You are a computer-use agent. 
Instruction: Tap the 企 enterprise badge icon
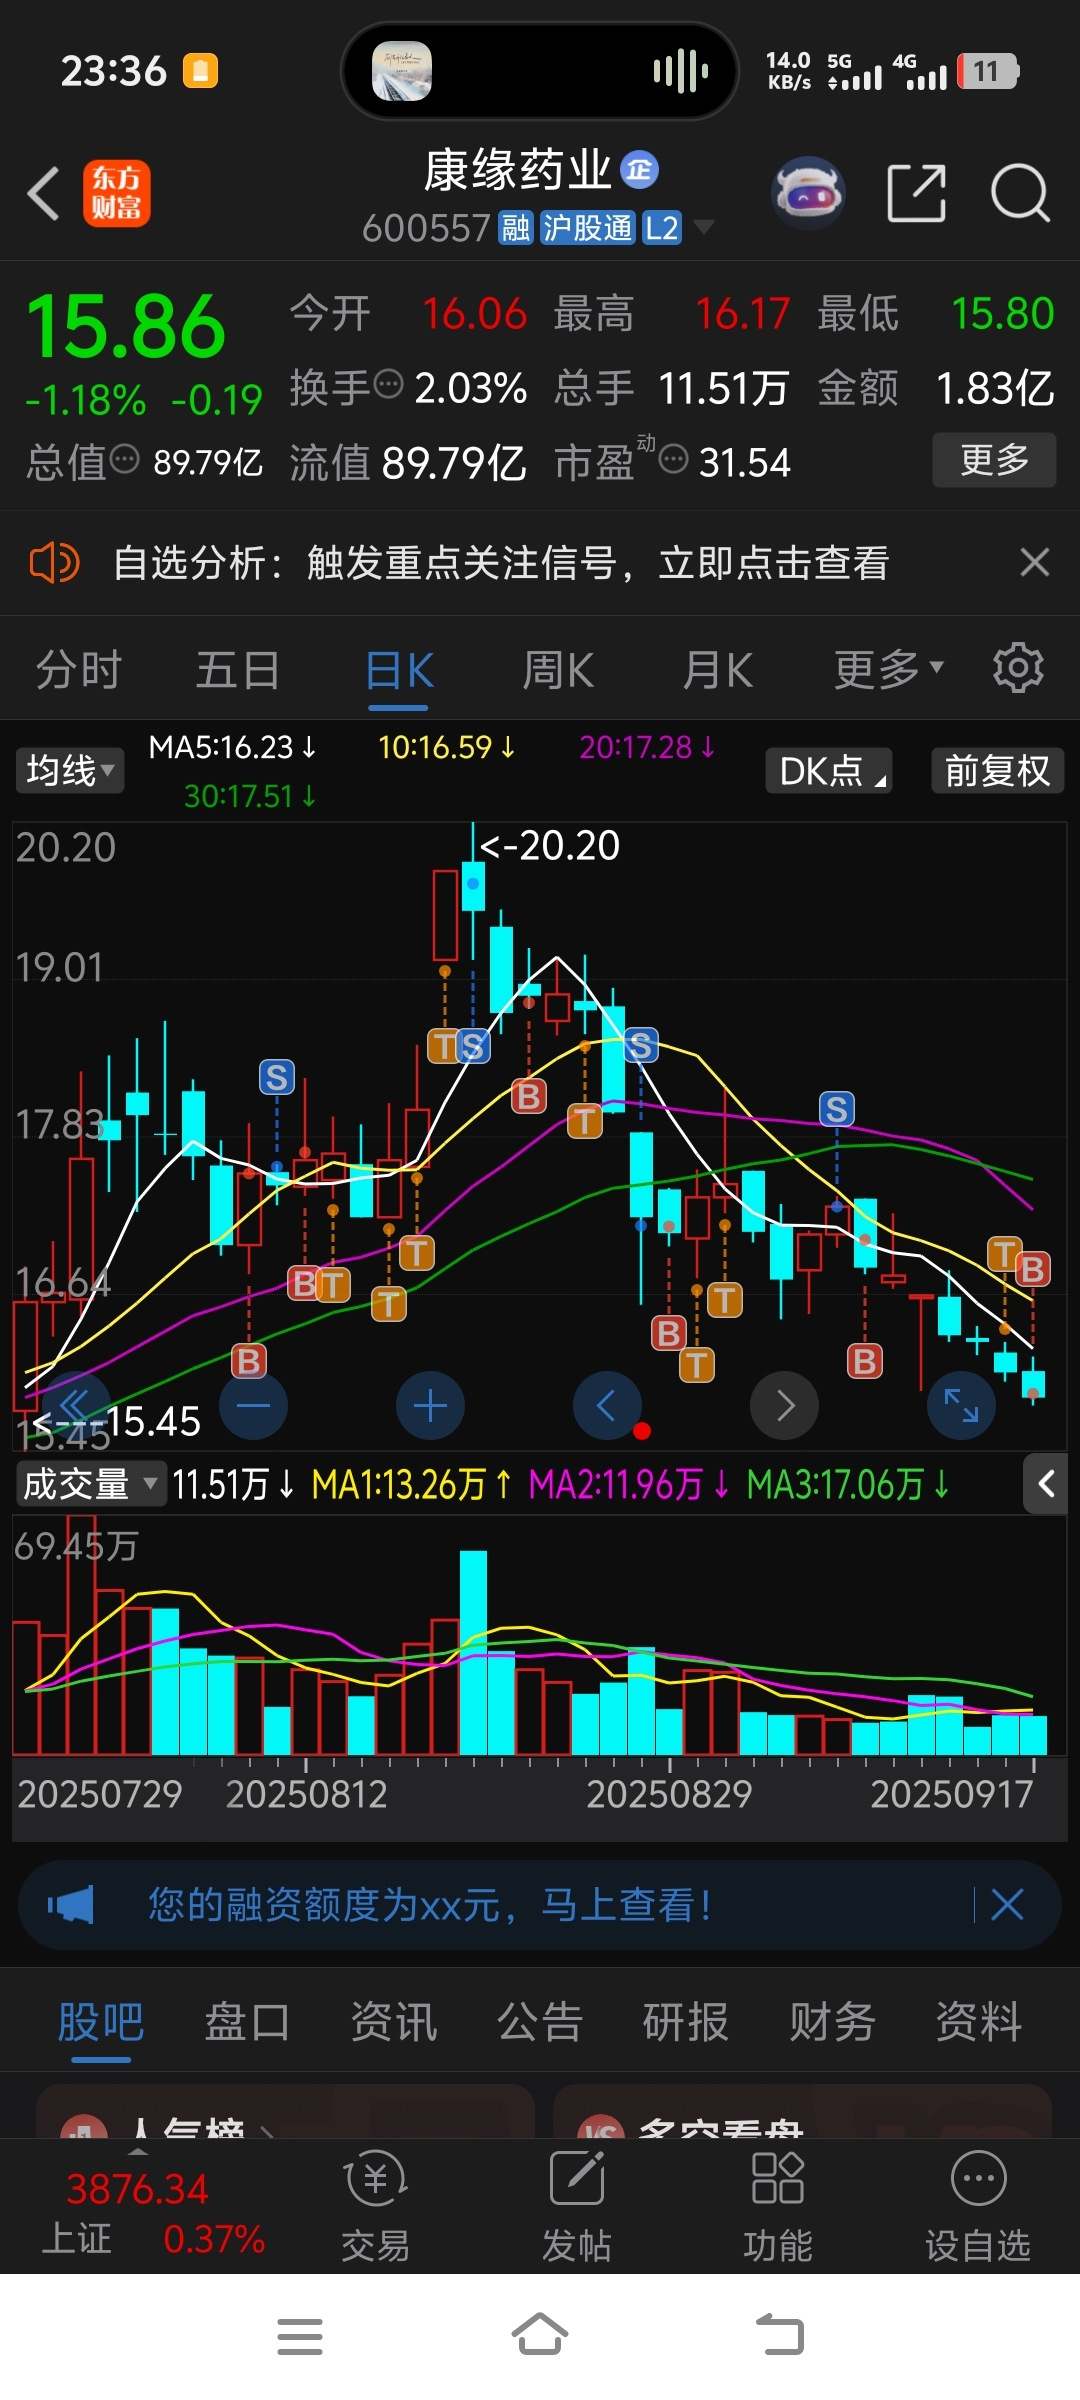(x=640, y=169)
